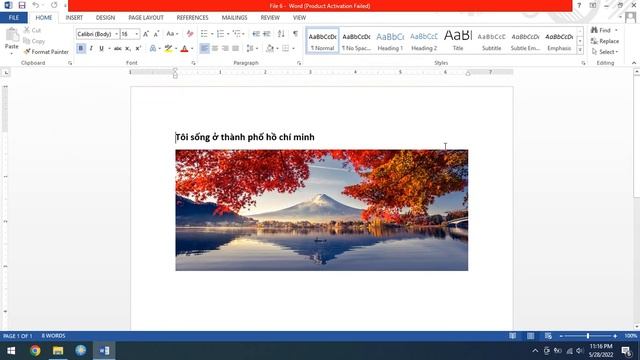Click the word count in status bar

[x=53, y=336]
